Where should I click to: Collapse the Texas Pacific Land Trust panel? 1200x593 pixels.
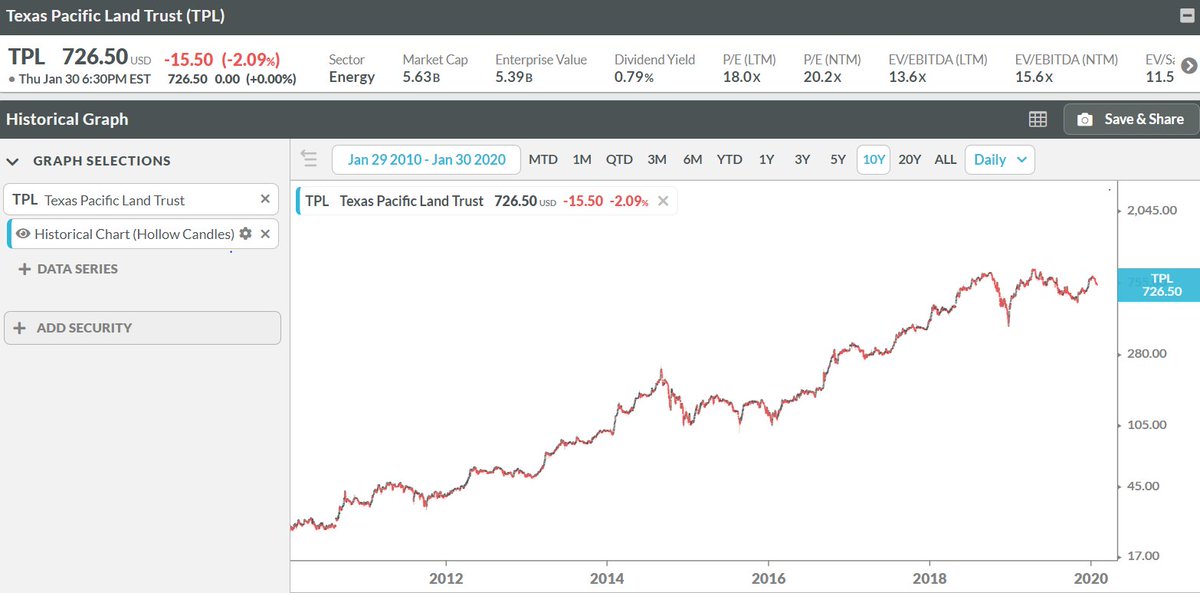(x=1186, y=15)
